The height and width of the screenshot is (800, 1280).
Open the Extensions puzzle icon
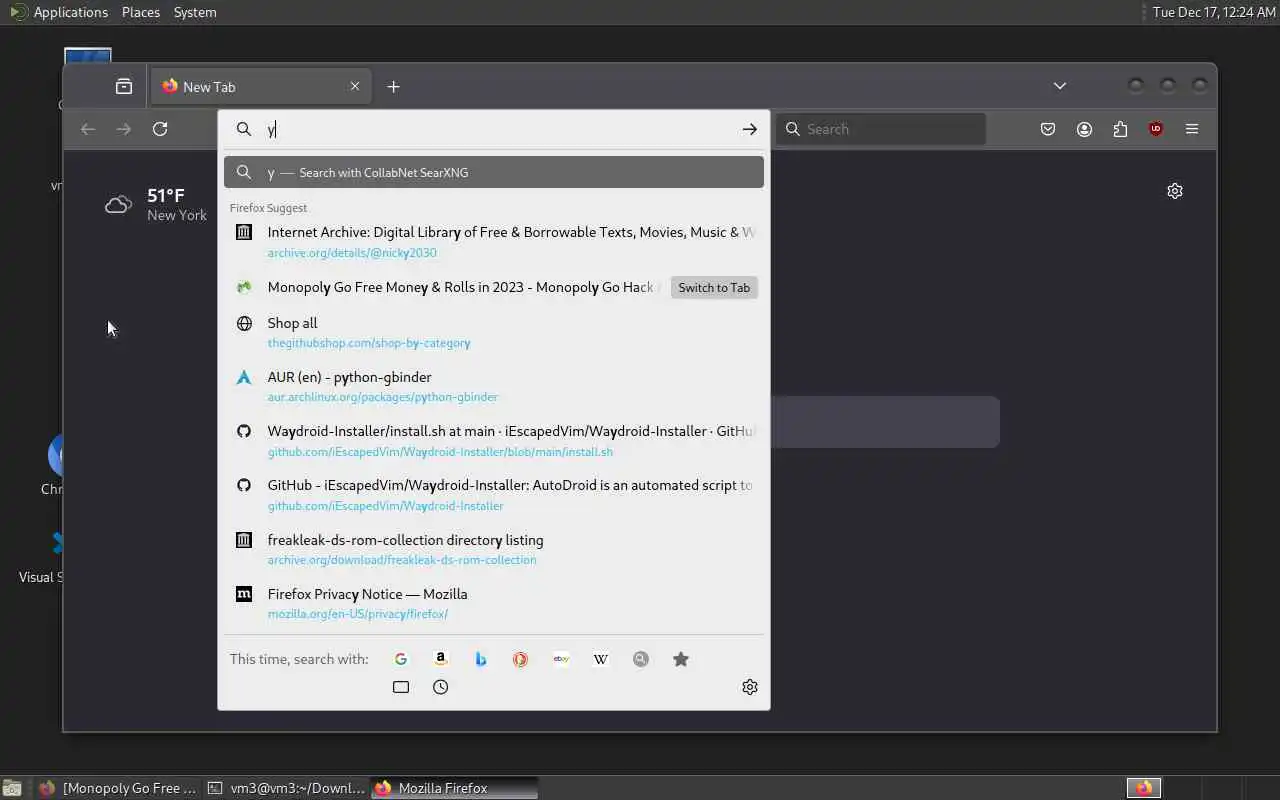(x=1120, y=129)
